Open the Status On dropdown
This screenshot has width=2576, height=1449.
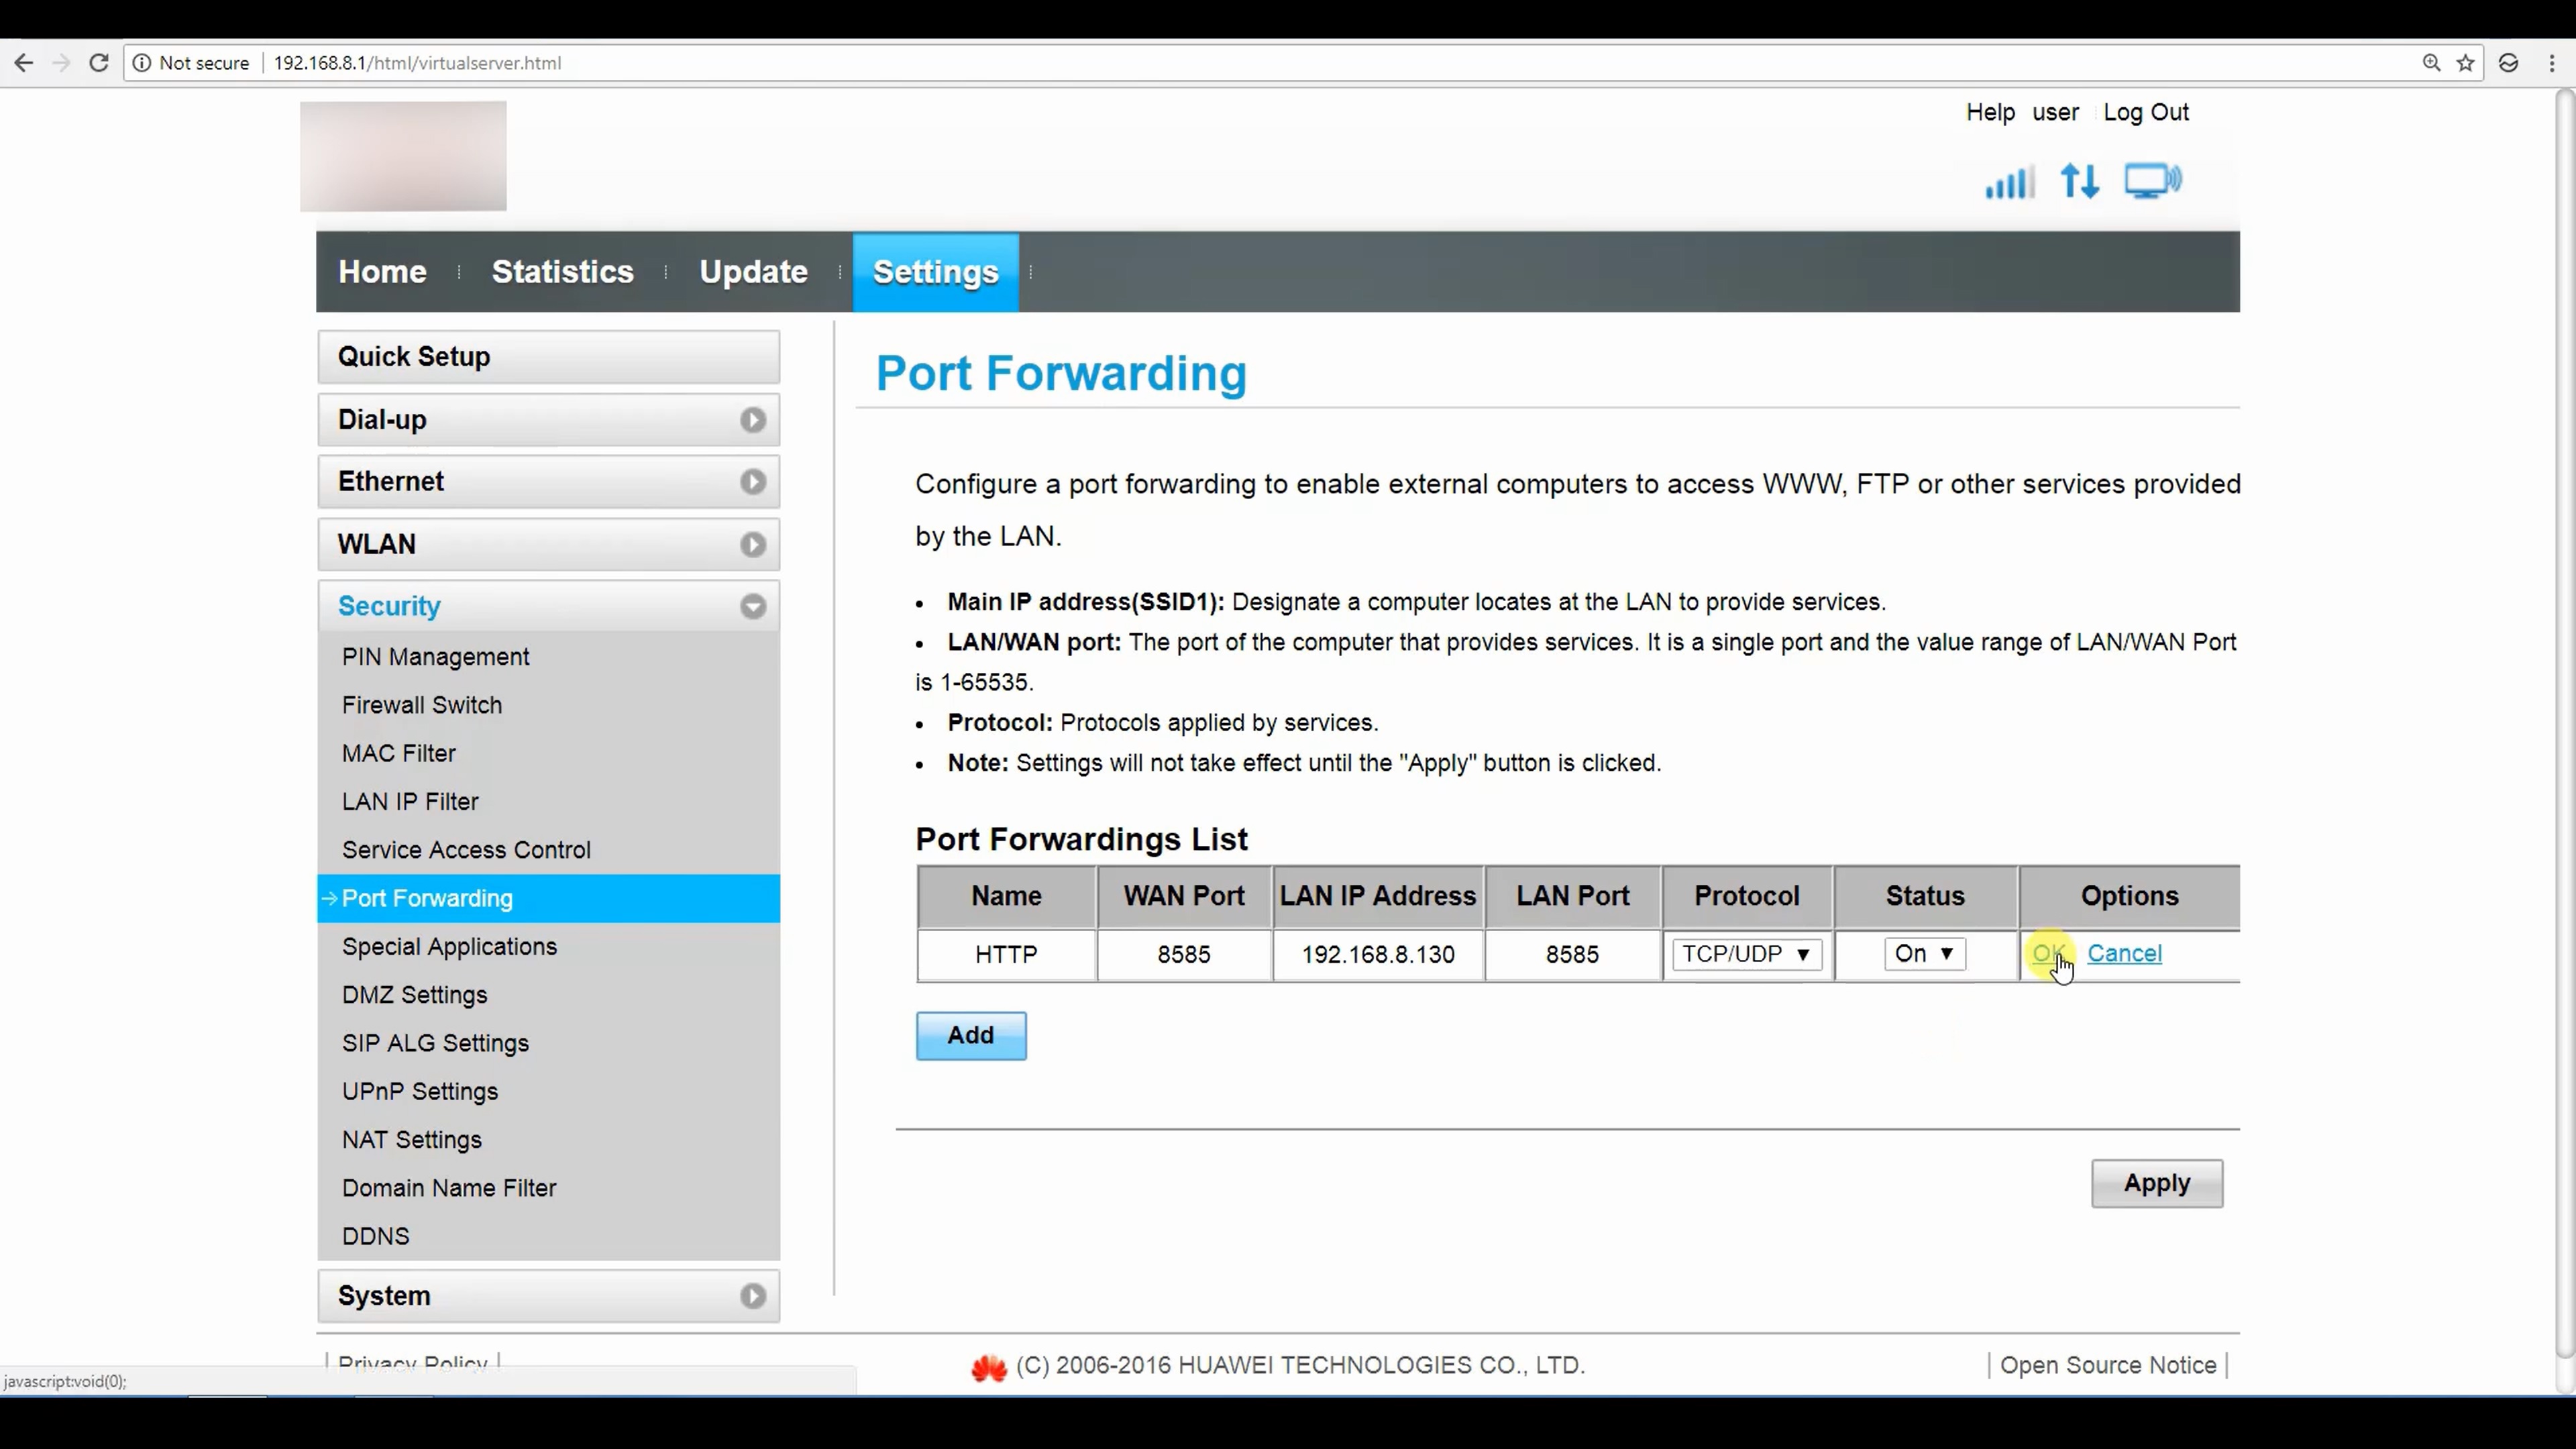click(x=1924, y=954)
